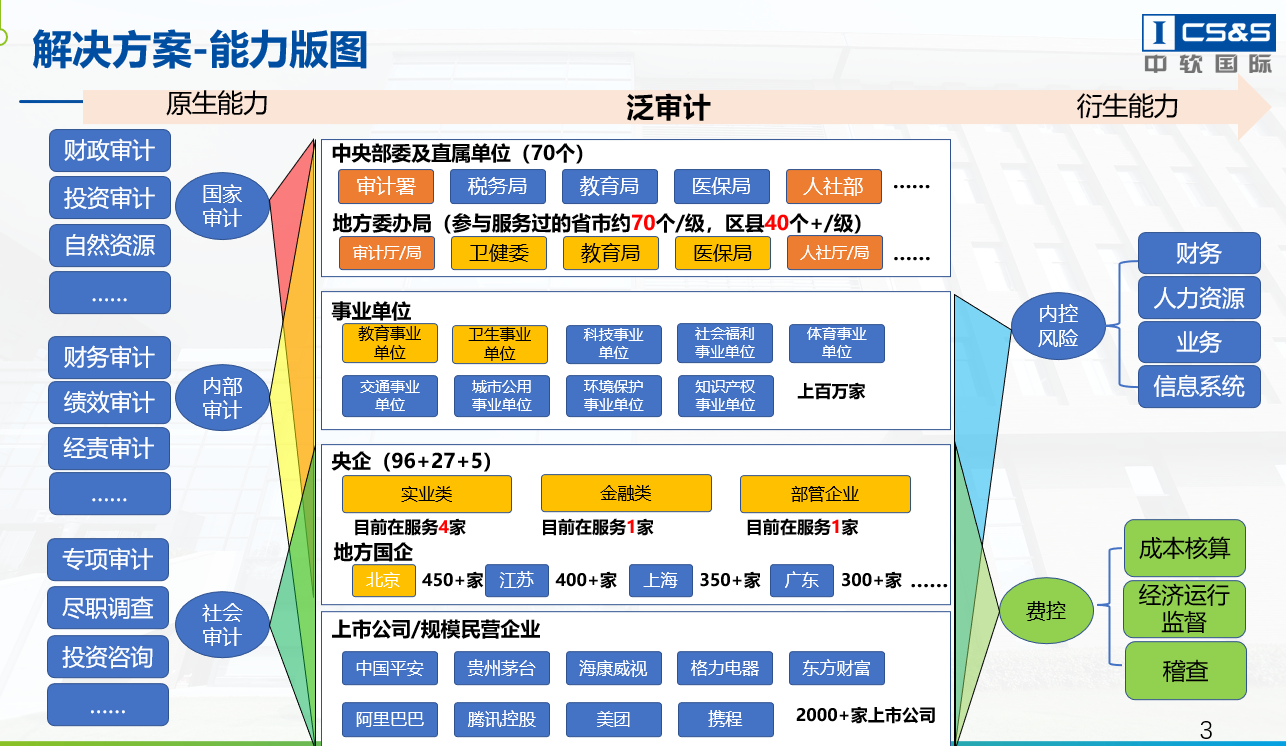The width and height of the screenshot is (1286, 746).
Task: Click the 城市公用事业单位 box
Action: coord(502,396)
